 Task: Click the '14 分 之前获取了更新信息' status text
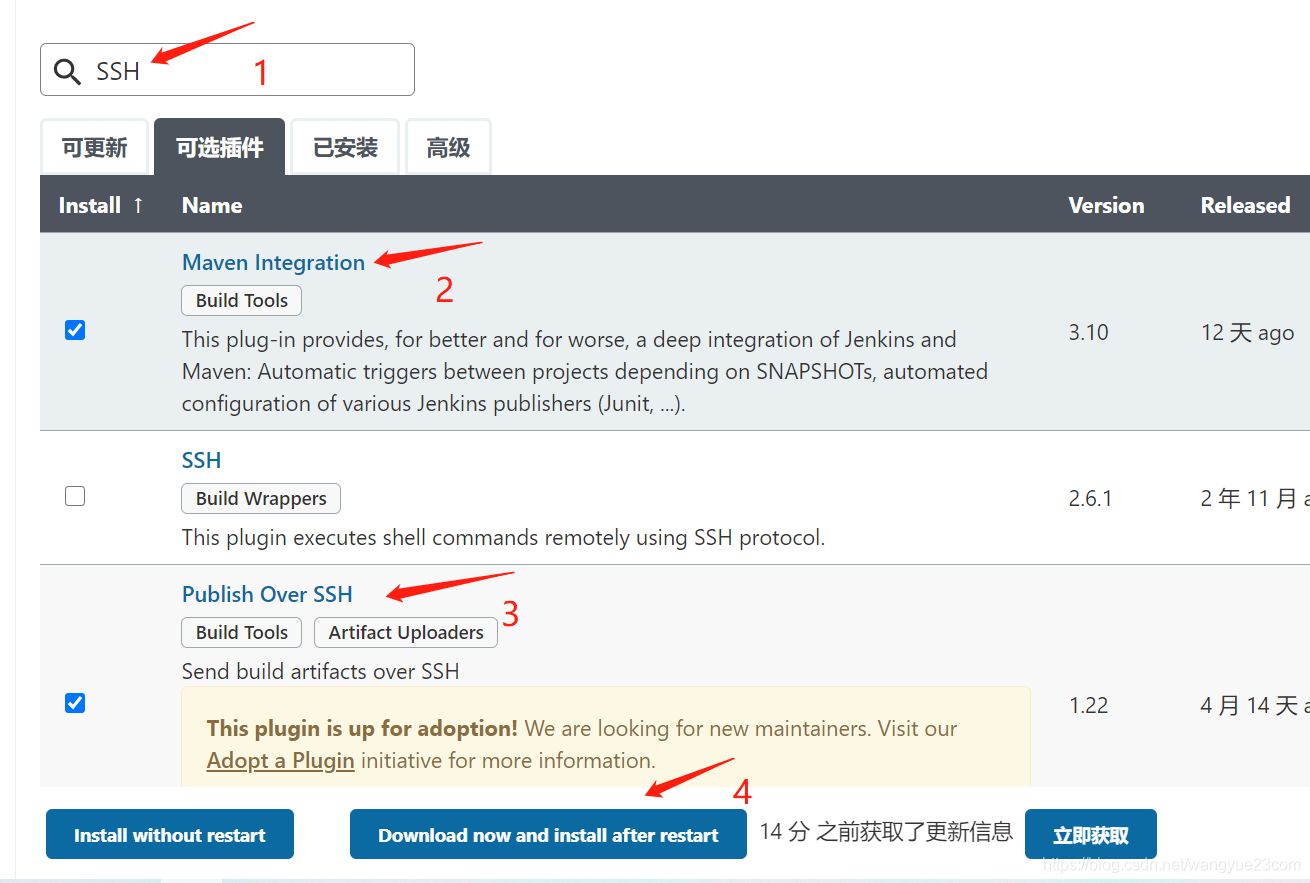coord(886,831)
